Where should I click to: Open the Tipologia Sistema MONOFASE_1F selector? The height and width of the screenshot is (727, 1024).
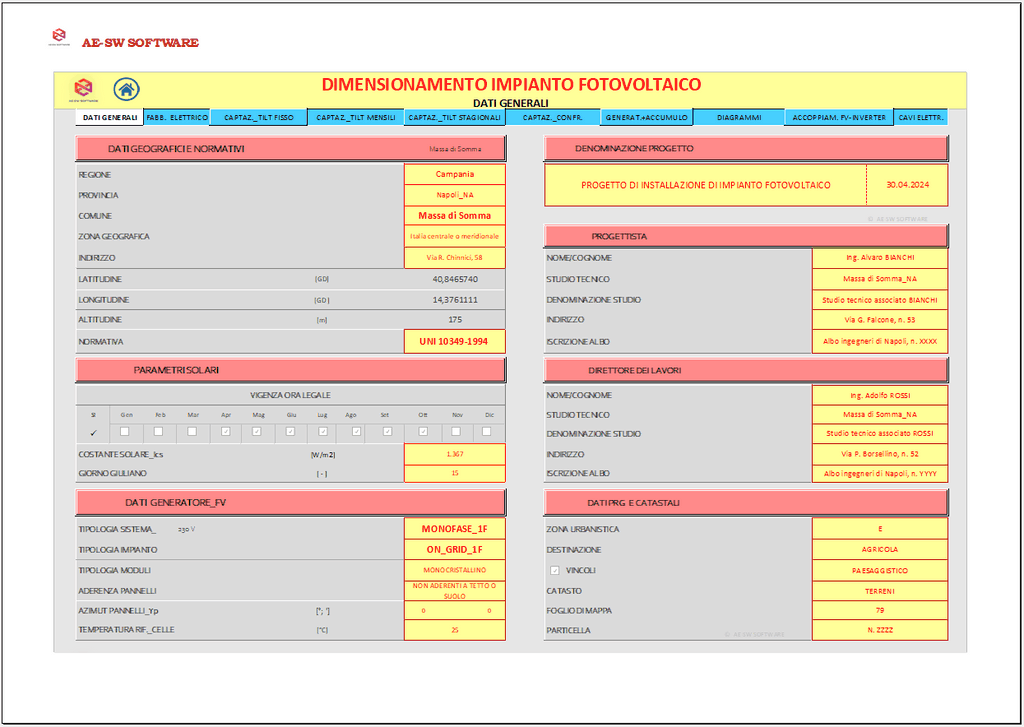455,529
